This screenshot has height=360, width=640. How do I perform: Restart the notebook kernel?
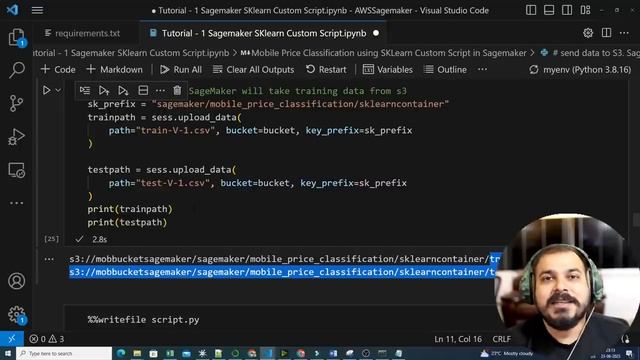[326, 69]
